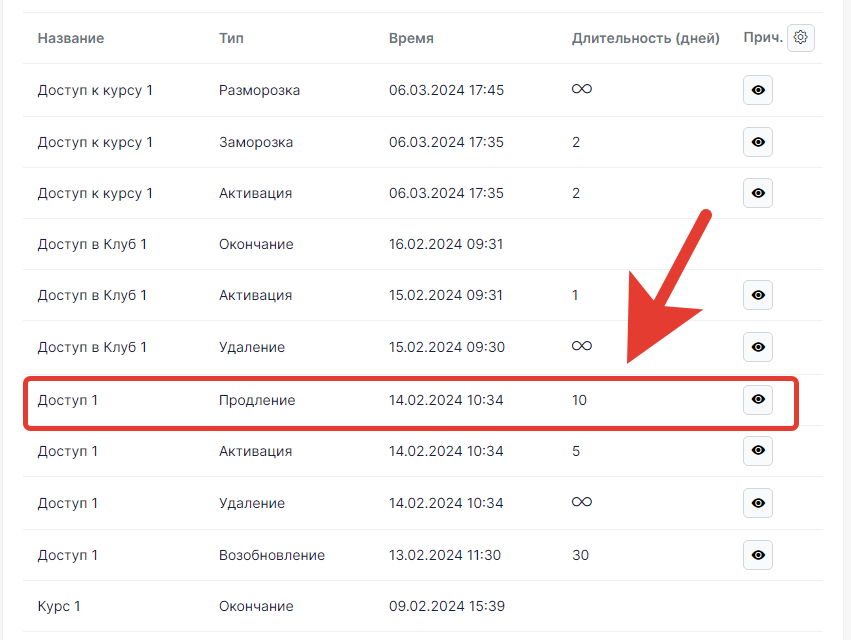
Task: Click the Продление type cell
Action: (257, 400)
